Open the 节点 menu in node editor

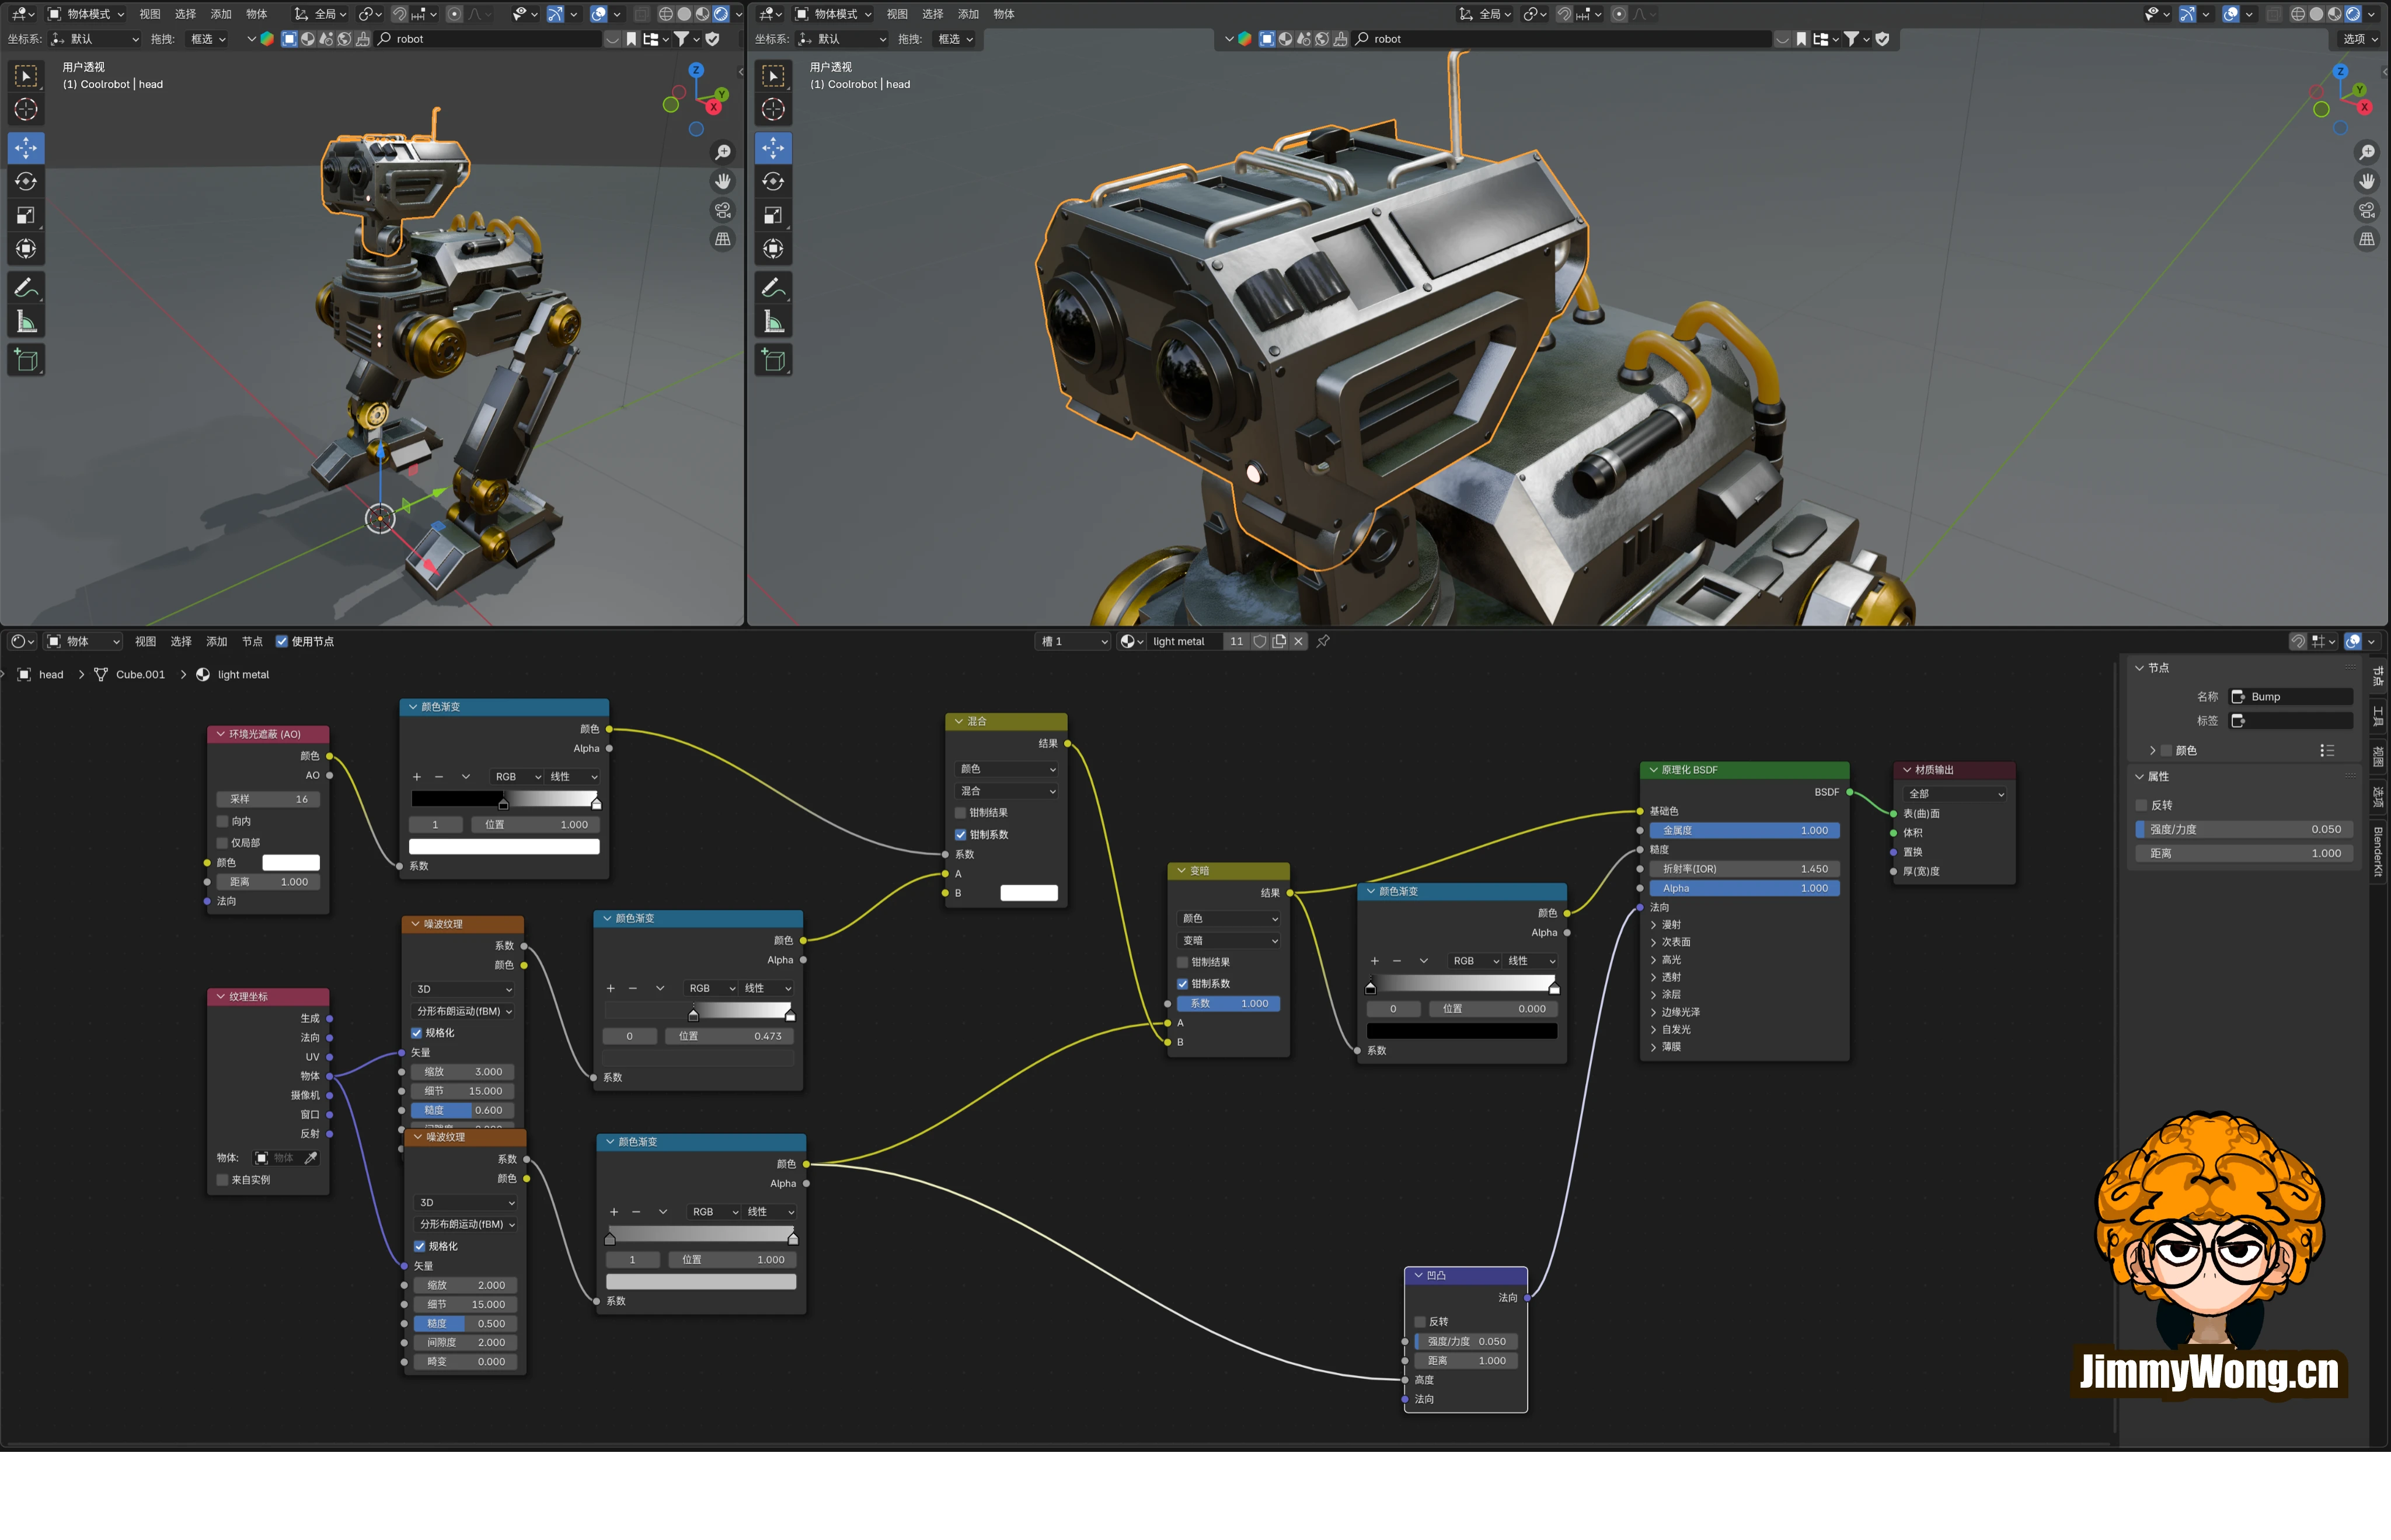252,641
